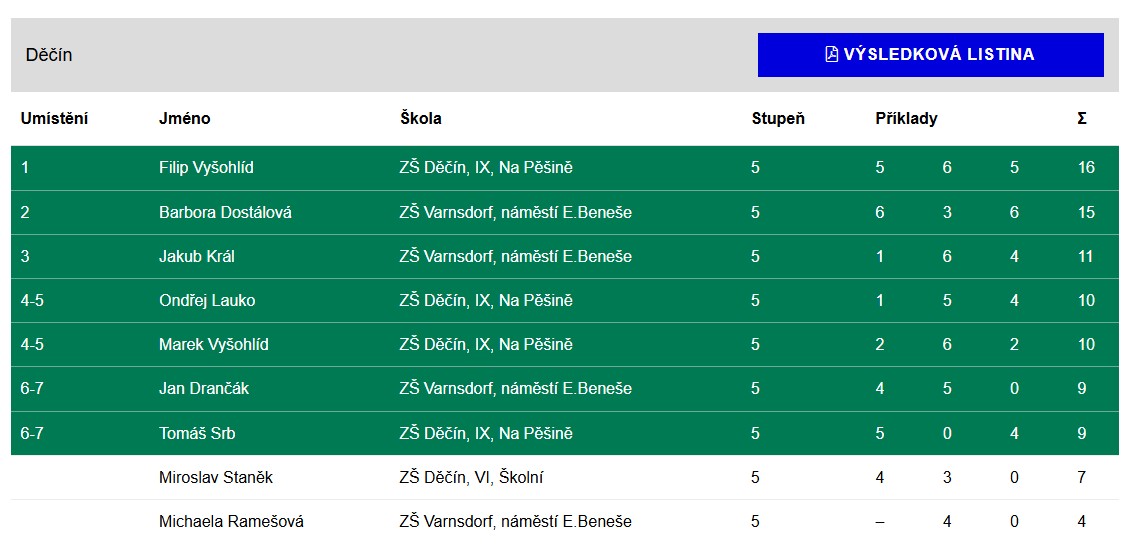
Task: Click the PDF icon on the blue button
Action: click(831, 54)
